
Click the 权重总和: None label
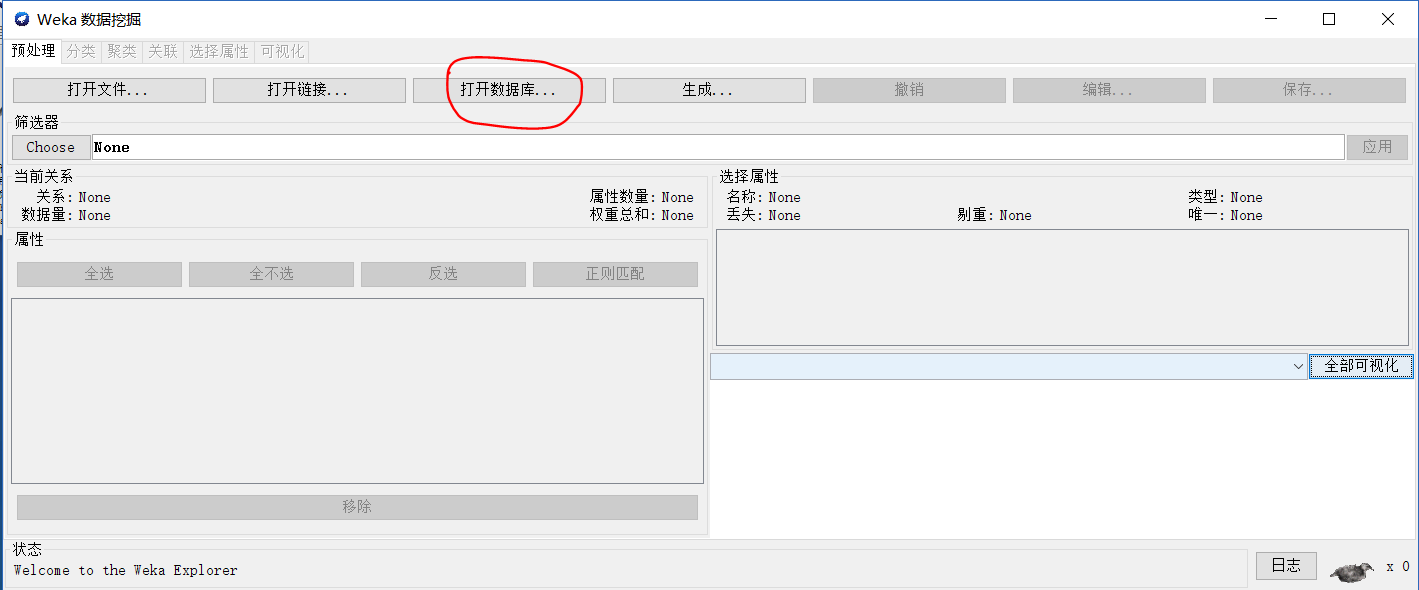tap(642, 216)
